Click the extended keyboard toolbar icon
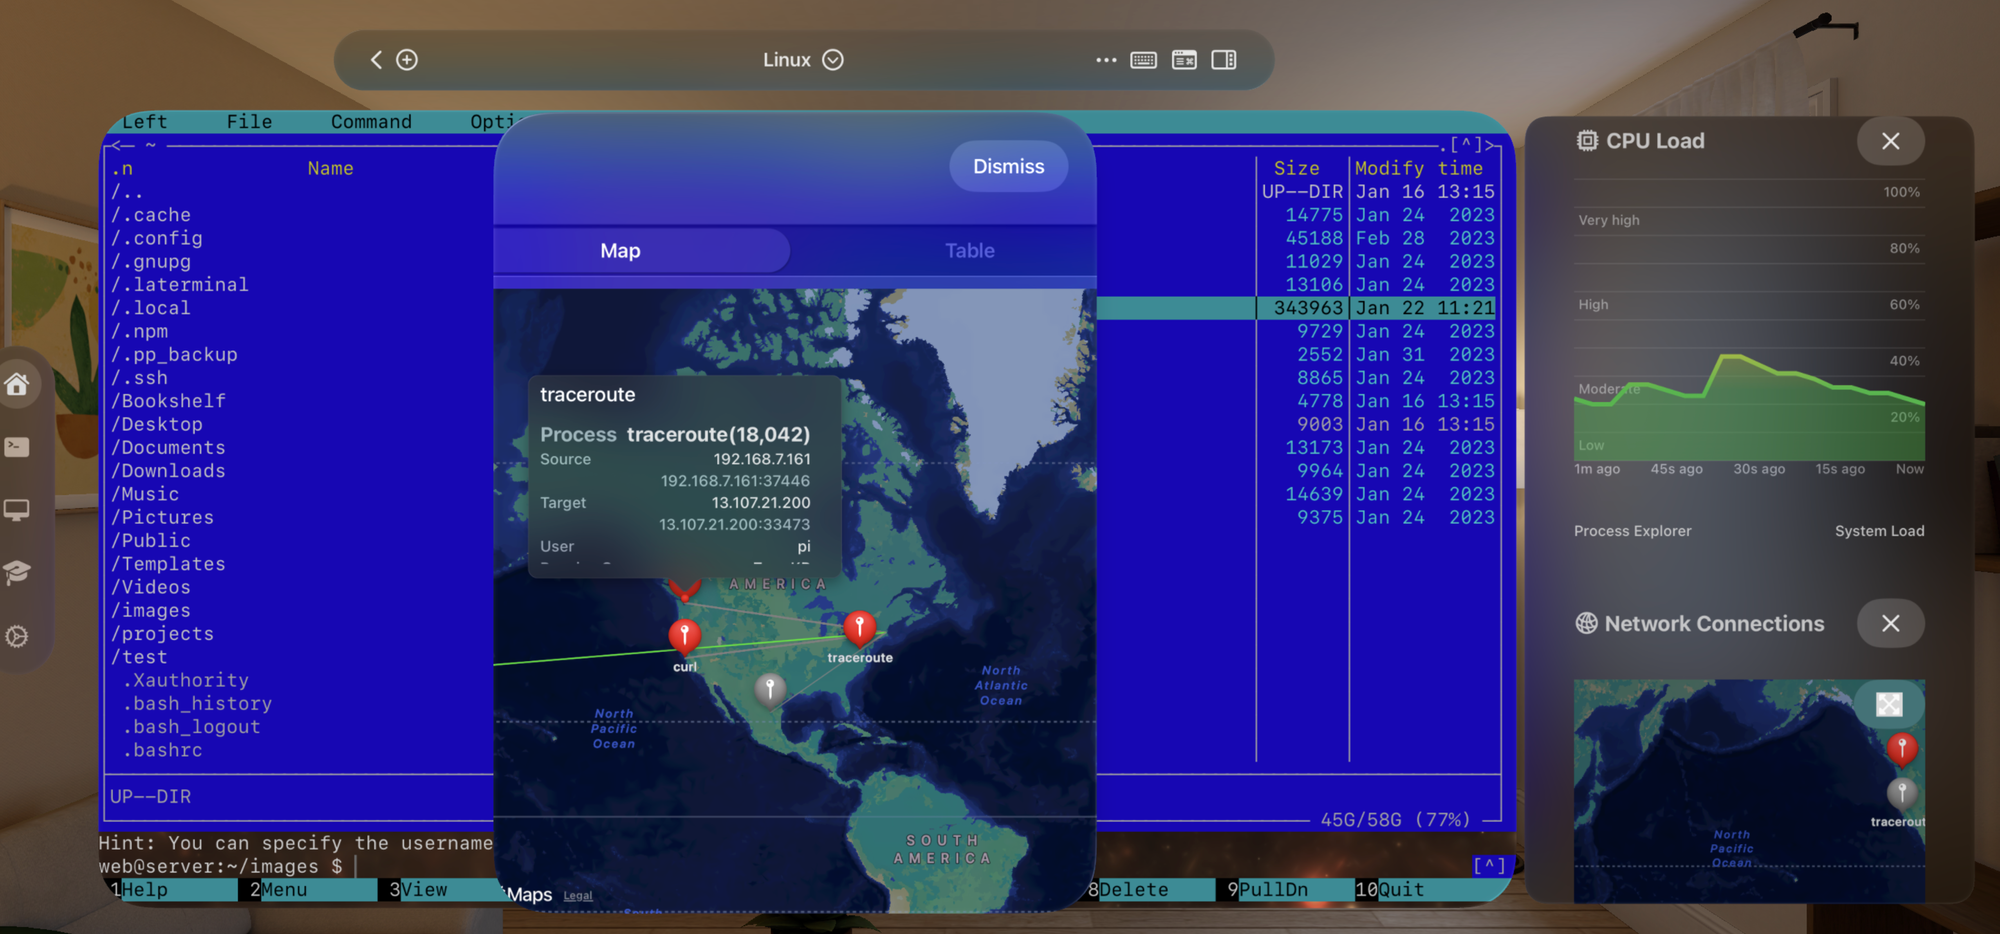Viewport: 2000px width, 934px height. tap(1184, 60)
